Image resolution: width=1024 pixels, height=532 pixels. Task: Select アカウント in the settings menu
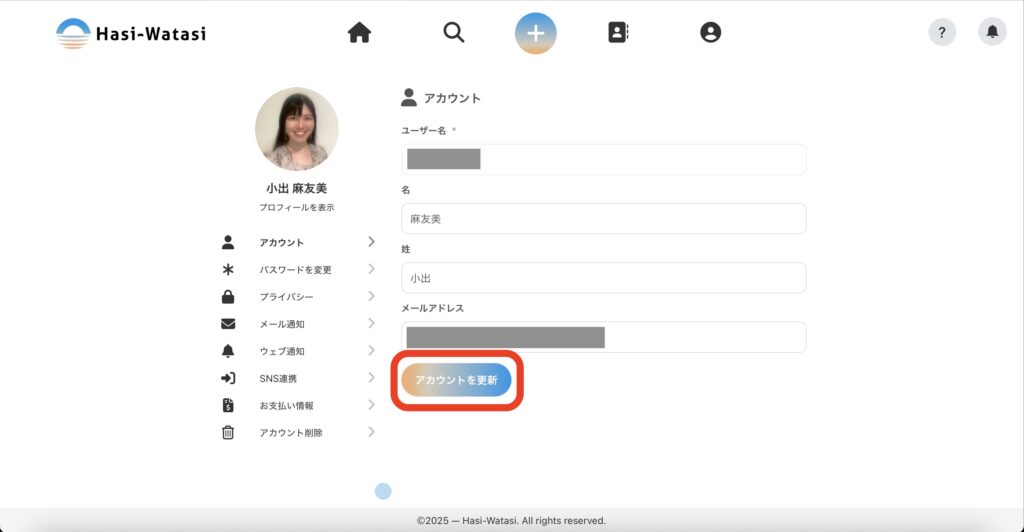(281, 242)
